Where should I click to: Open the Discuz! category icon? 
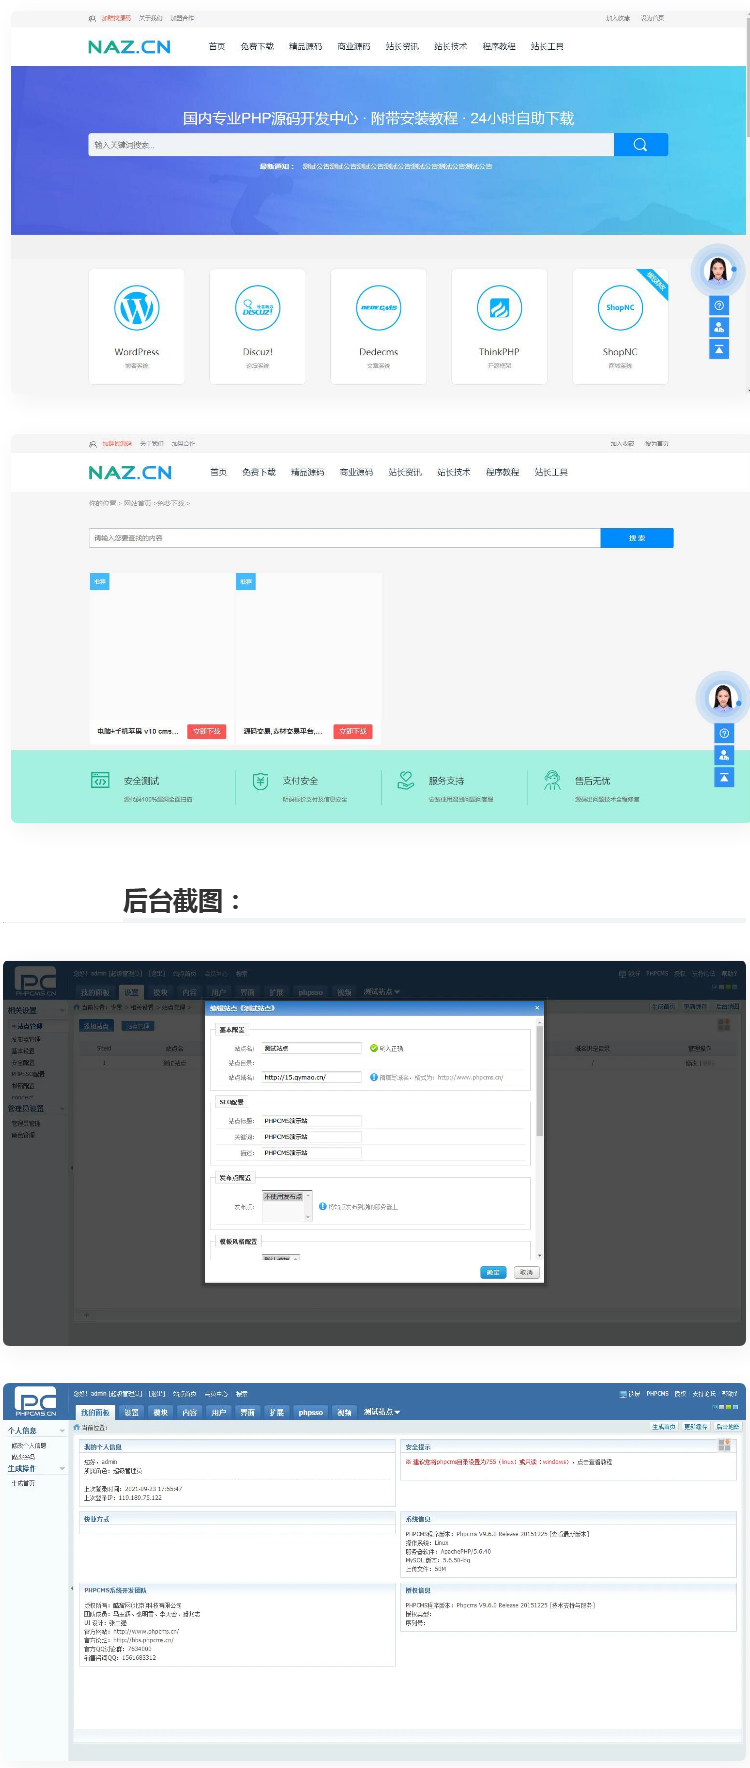coord(257,308)
